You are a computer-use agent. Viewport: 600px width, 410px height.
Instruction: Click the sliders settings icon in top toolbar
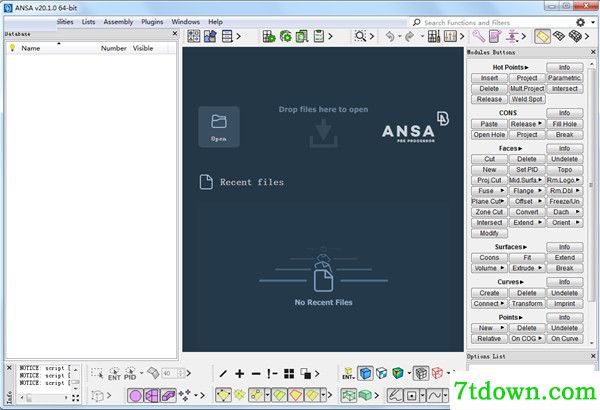point(450,36)
